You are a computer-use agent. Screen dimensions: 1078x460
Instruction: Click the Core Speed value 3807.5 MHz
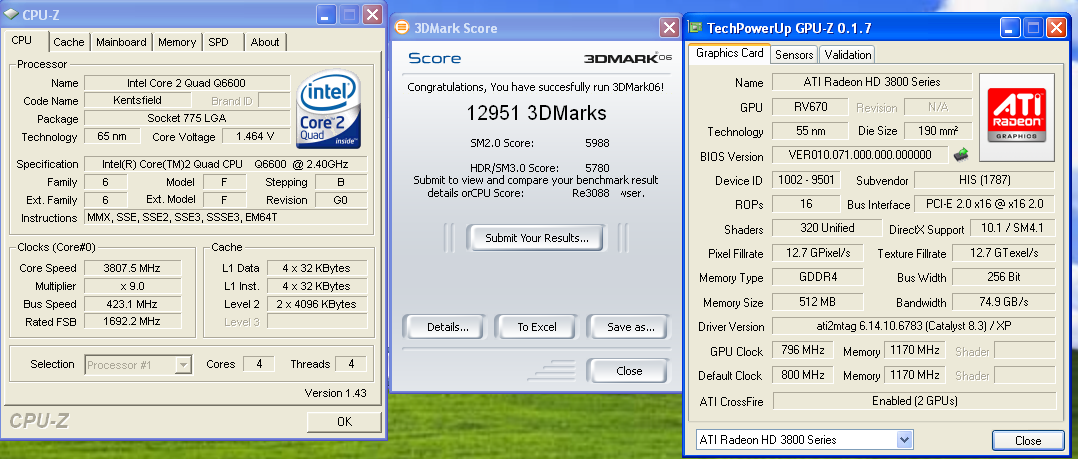pos(132,268)
